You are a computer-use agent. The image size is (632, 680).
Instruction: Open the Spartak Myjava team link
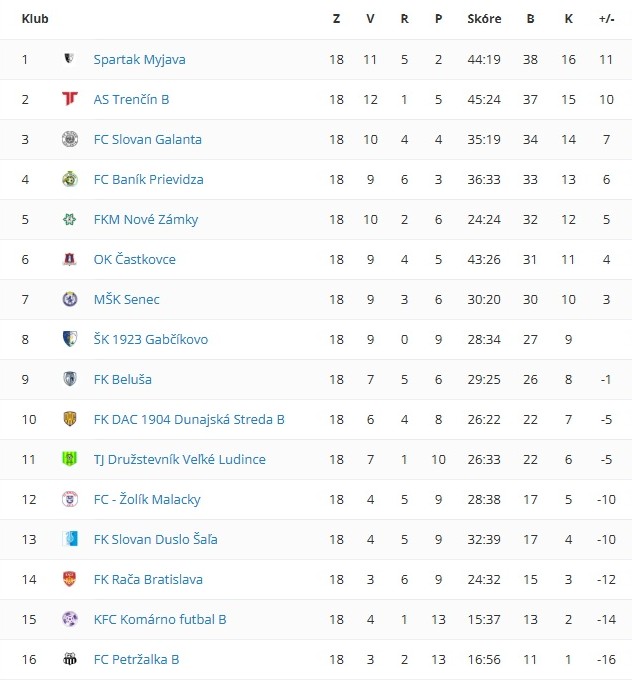[x=139, y=59]
